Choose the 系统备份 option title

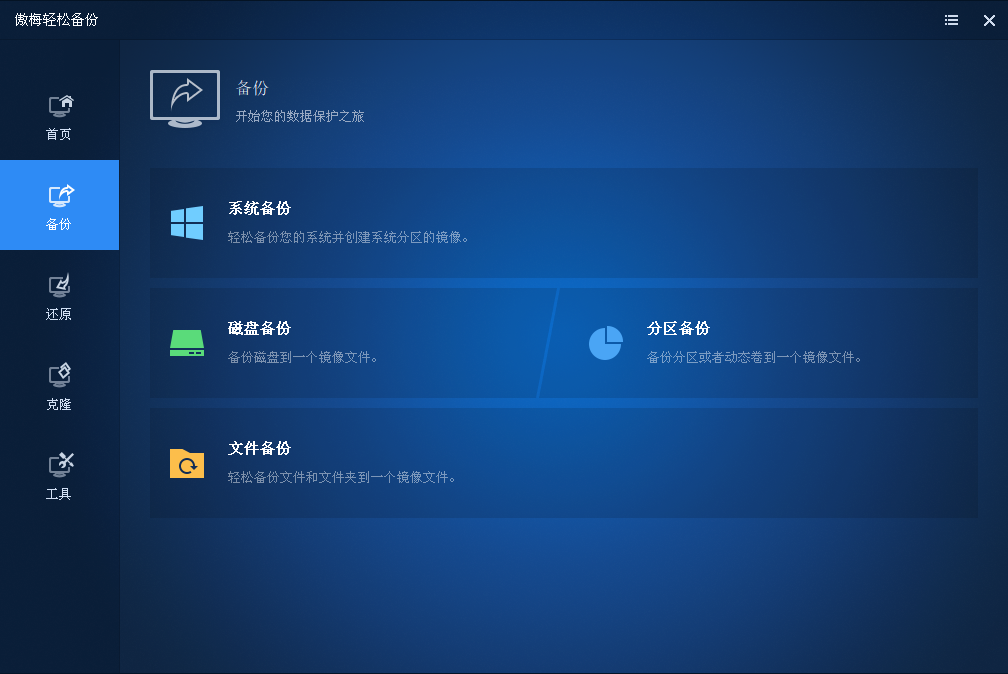tap(259, 209)
